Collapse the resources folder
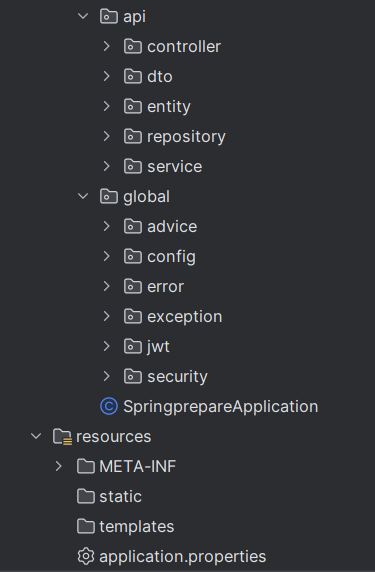The image size is (375, 572). coord(36,436)
